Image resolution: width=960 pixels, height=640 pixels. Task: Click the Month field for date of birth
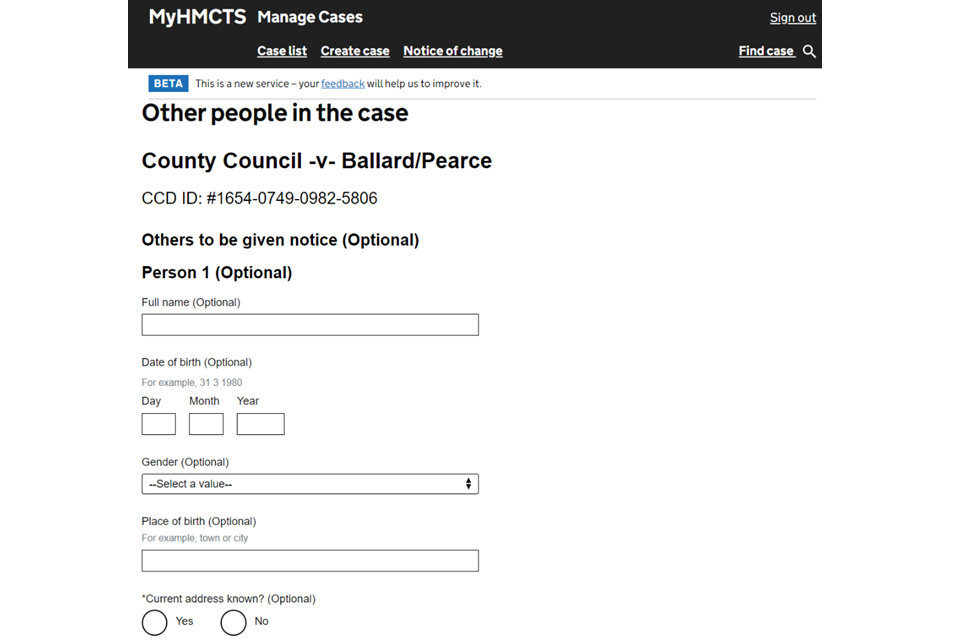206,424
